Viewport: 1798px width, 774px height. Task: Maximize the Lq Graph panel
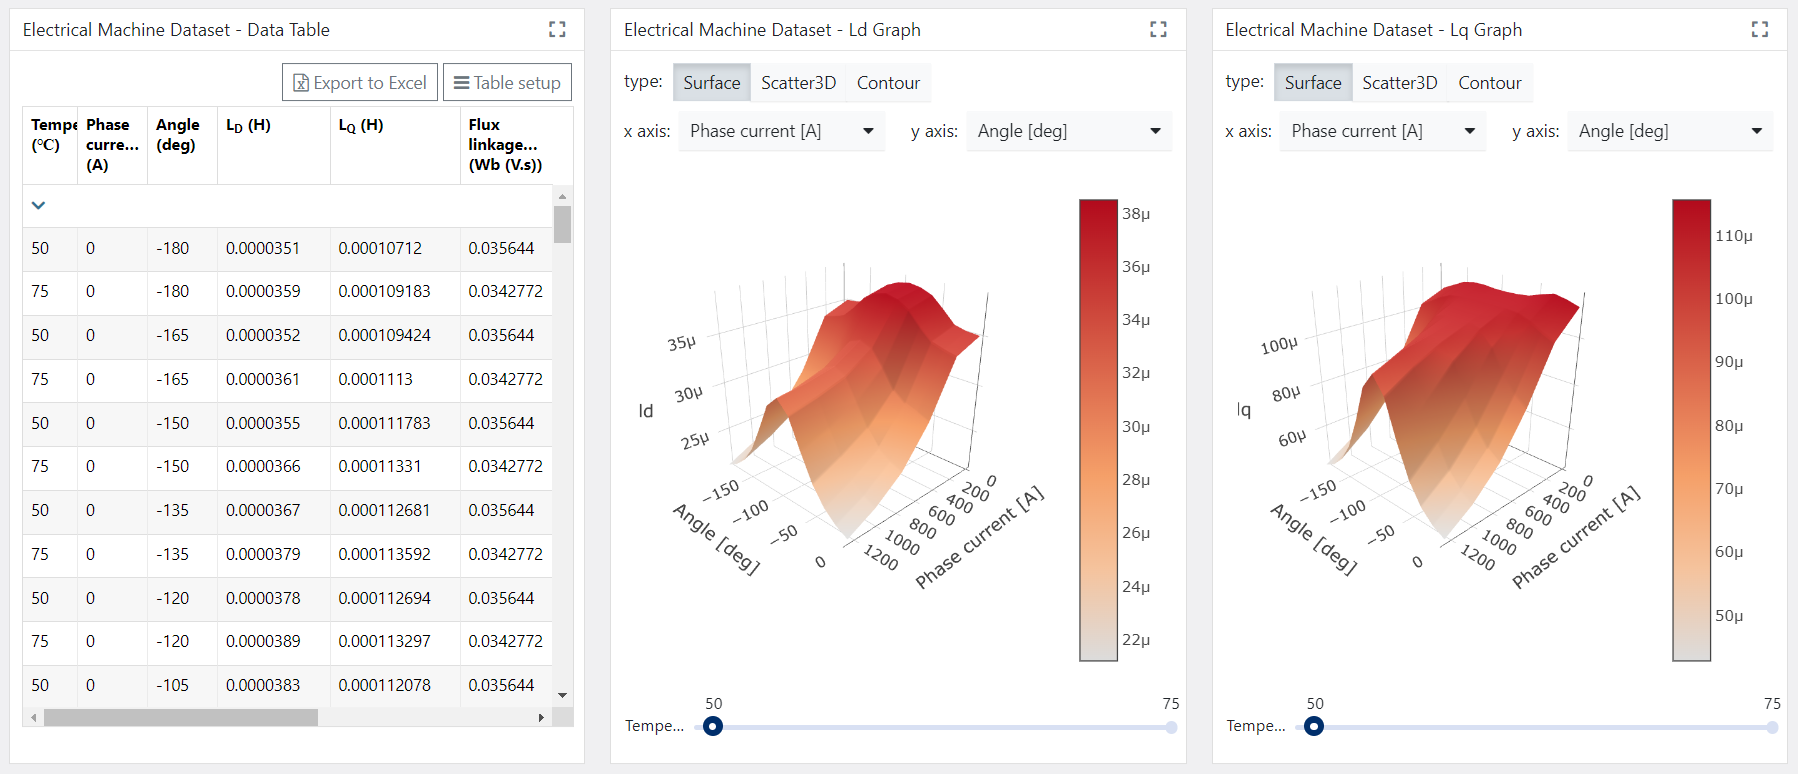click(1759, 30)
